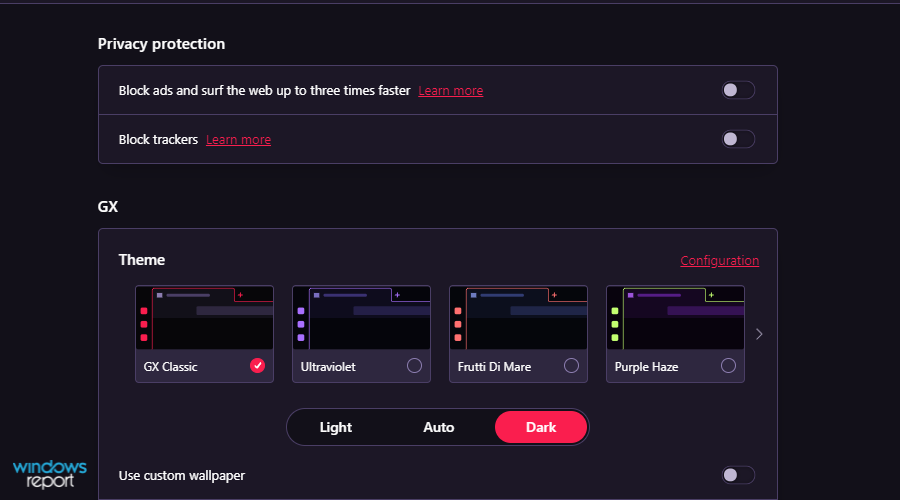
Task: Click the 'Block ads and surf the web' text
Action: click(x=265, y=91)
